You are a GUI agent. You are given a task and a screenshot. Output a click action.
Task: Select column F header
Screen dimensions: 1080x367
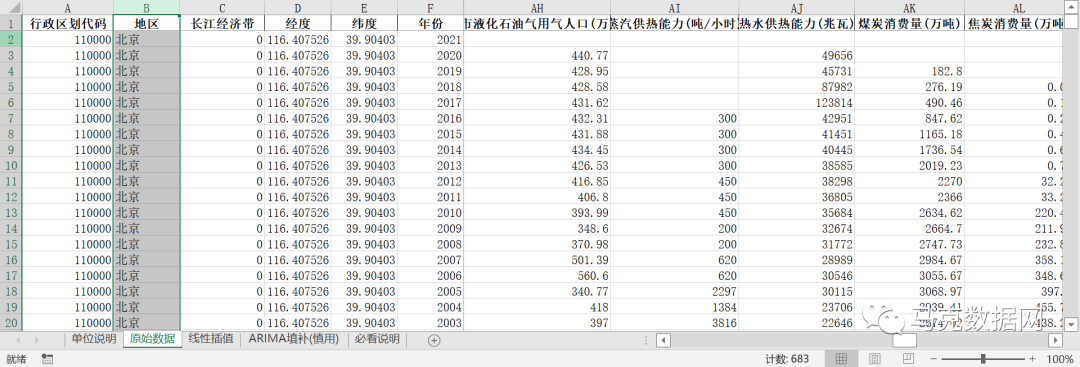point(430,8)
